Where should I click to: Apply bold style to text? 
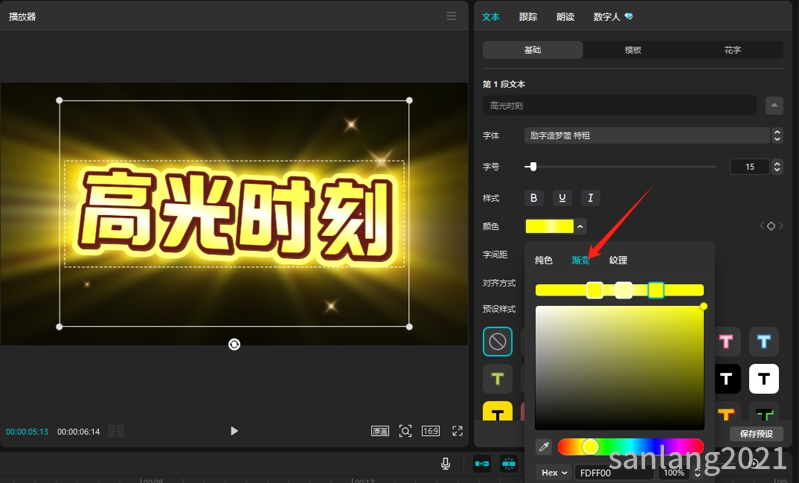tap(534, 198)
